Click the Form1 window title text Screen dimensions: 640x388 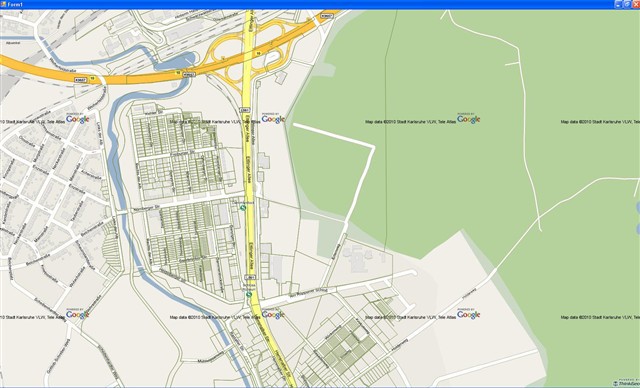pyautogui.click(x=16, y=4)
